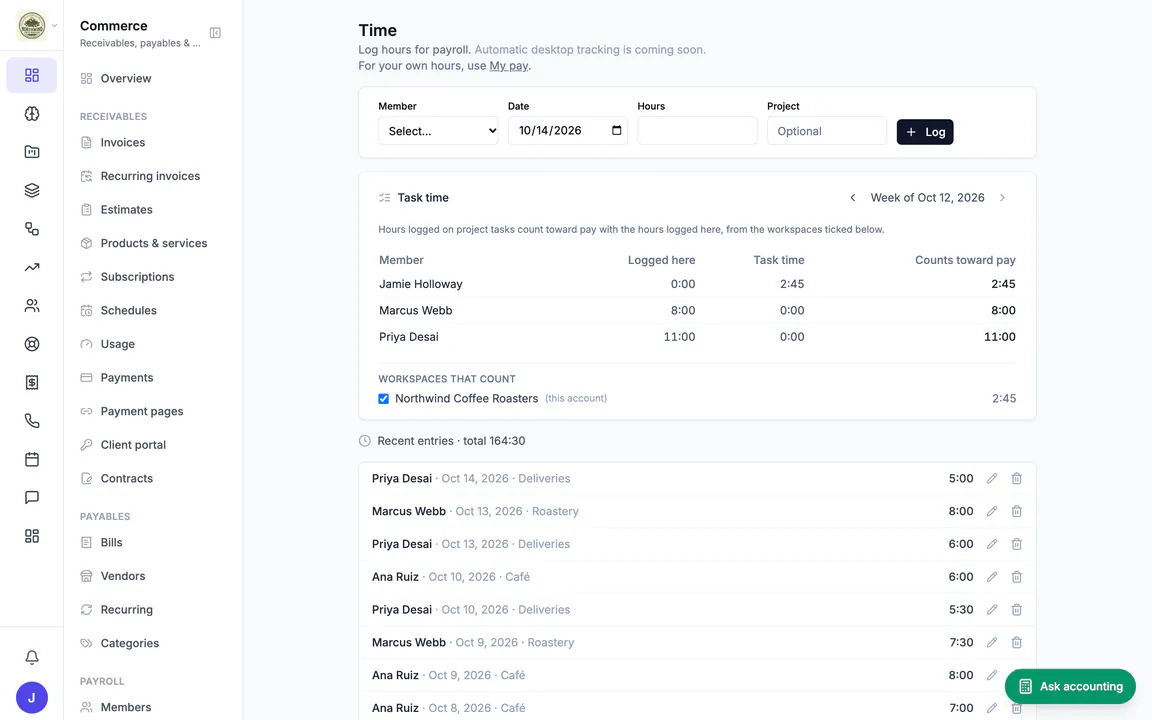Viewport: 1152px width, 720px height.
Task: Open Members under Payroll
Action: pos(126,707)
